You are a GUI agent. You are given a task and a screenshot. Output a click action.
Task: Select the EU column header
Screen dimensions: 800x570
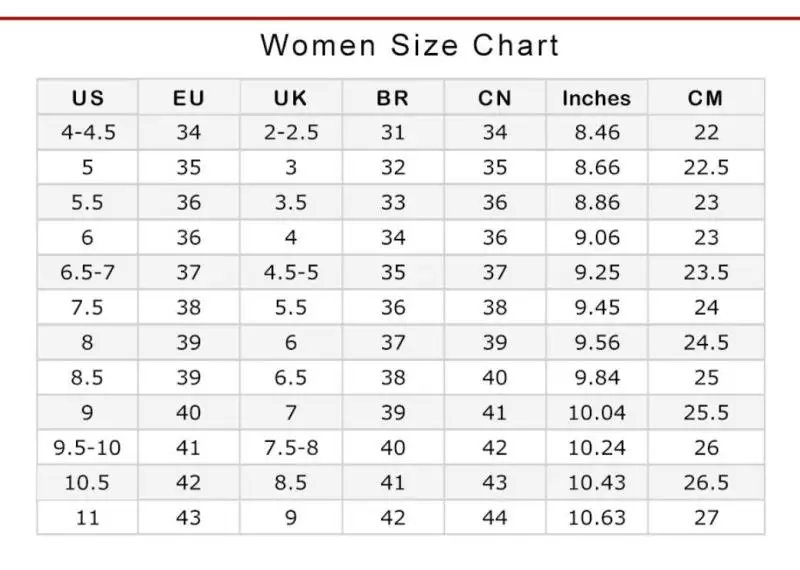point(189,97)
